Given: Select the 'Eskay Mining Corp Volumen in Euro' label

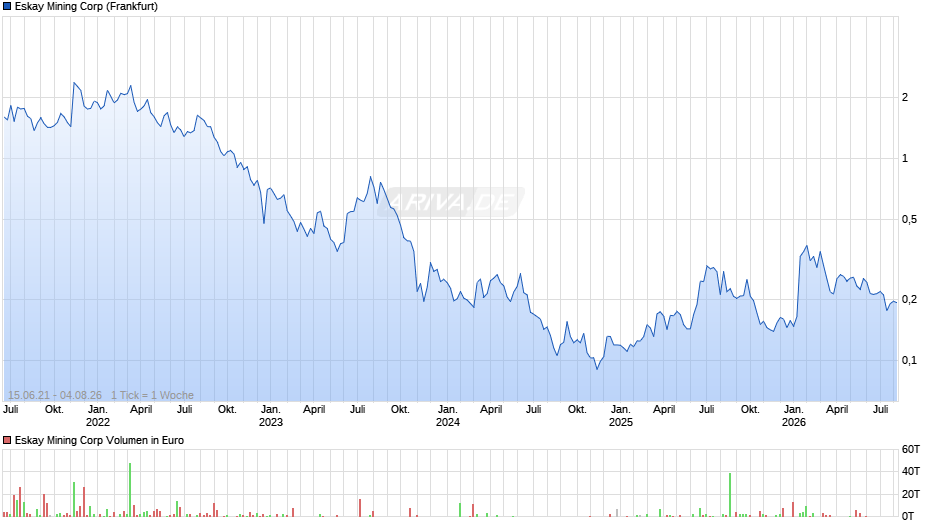Looking at the screenshot, I should (99, 440).
